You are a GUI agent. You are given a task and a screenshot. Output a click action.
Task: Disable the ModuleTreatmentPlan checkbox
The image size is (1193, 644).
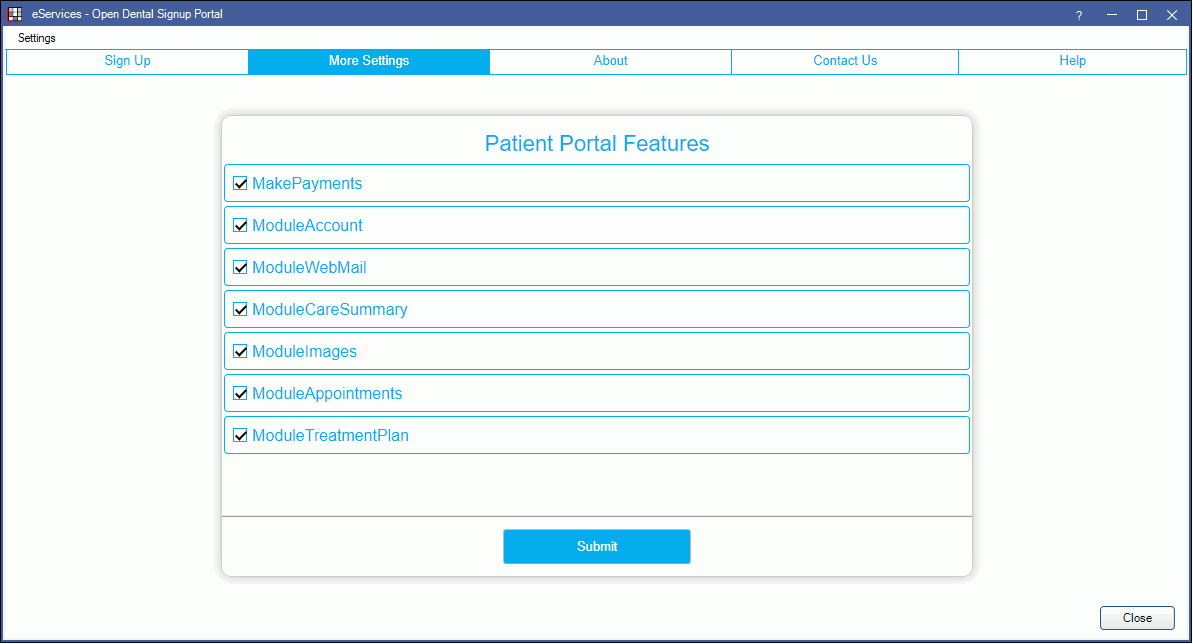click(x=240, y=435)
